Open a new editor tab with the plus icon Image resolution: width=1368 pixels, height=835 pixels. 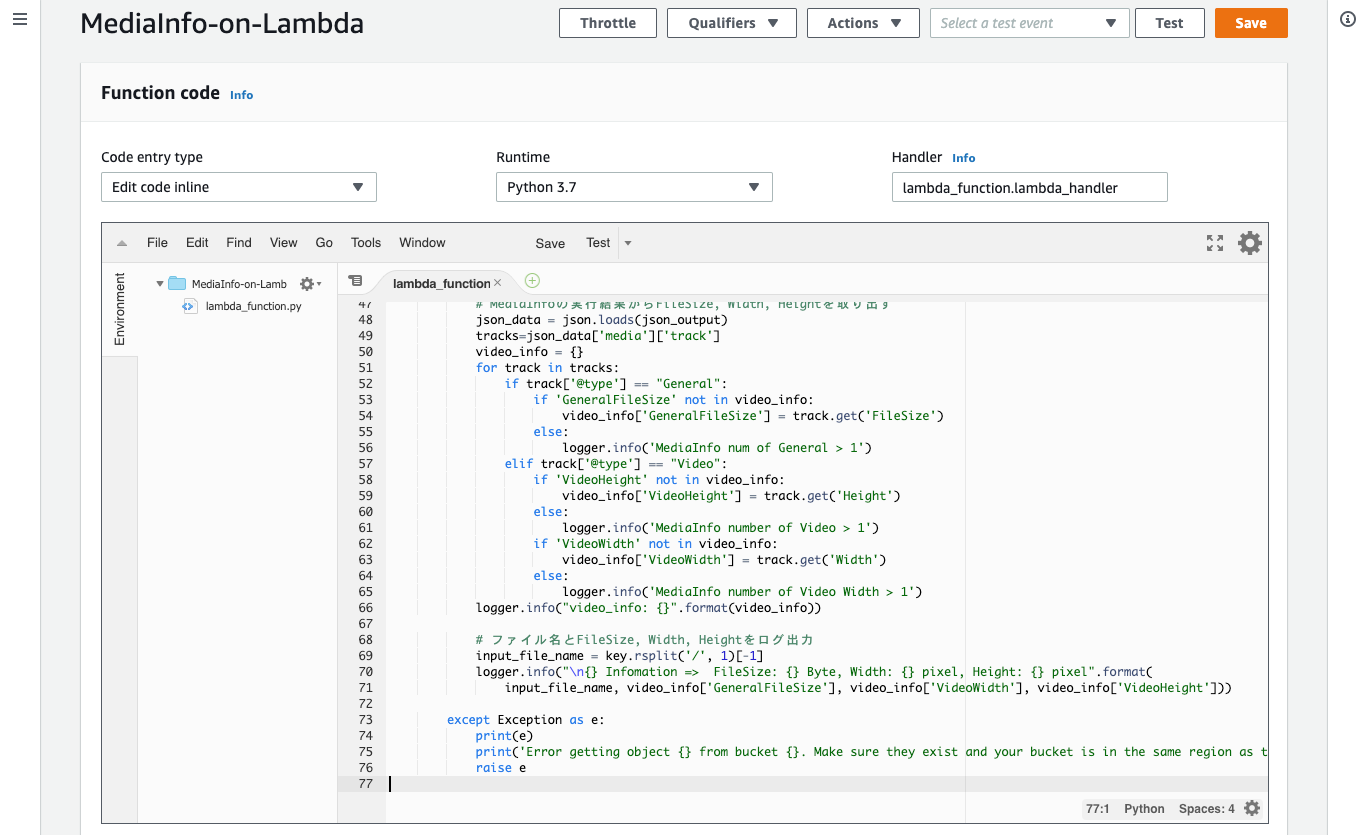point(531,281)
